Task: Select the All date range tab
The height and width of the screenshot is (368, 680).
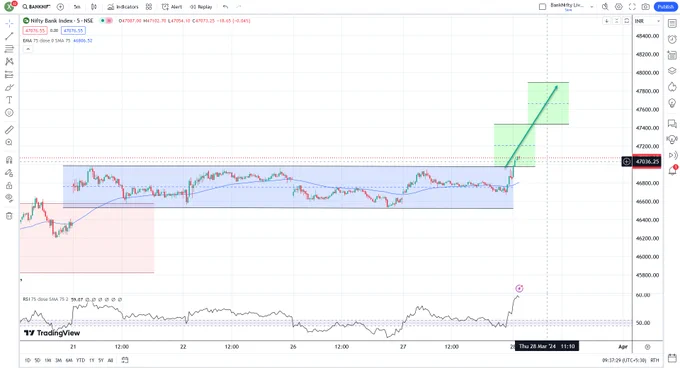Action: (110, 360)
